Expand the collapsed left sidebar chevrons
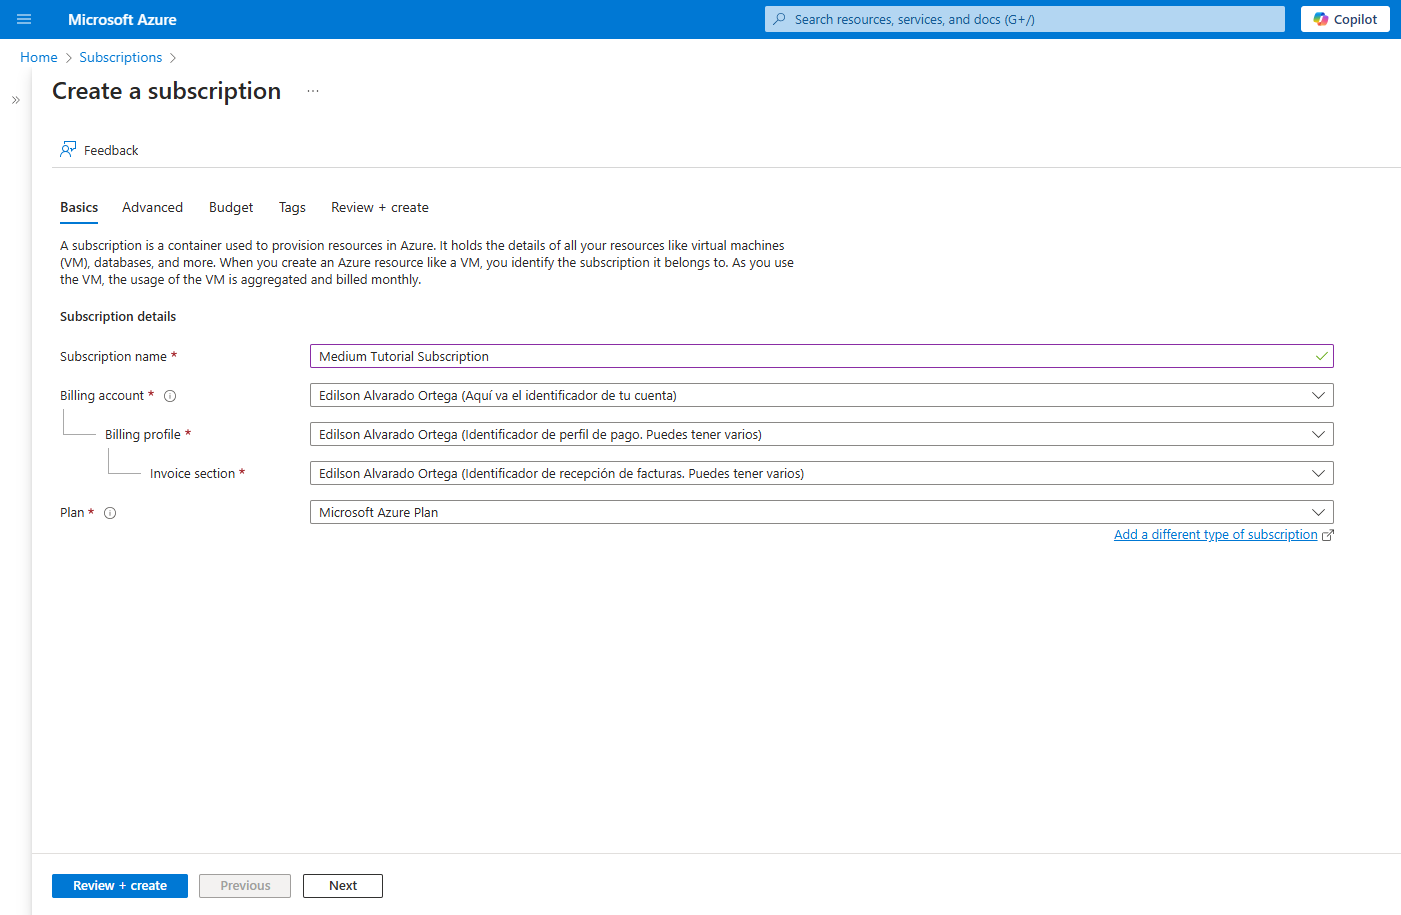Image resolution: width=1401 pixels, height=915 pixels. pos(16,100)
